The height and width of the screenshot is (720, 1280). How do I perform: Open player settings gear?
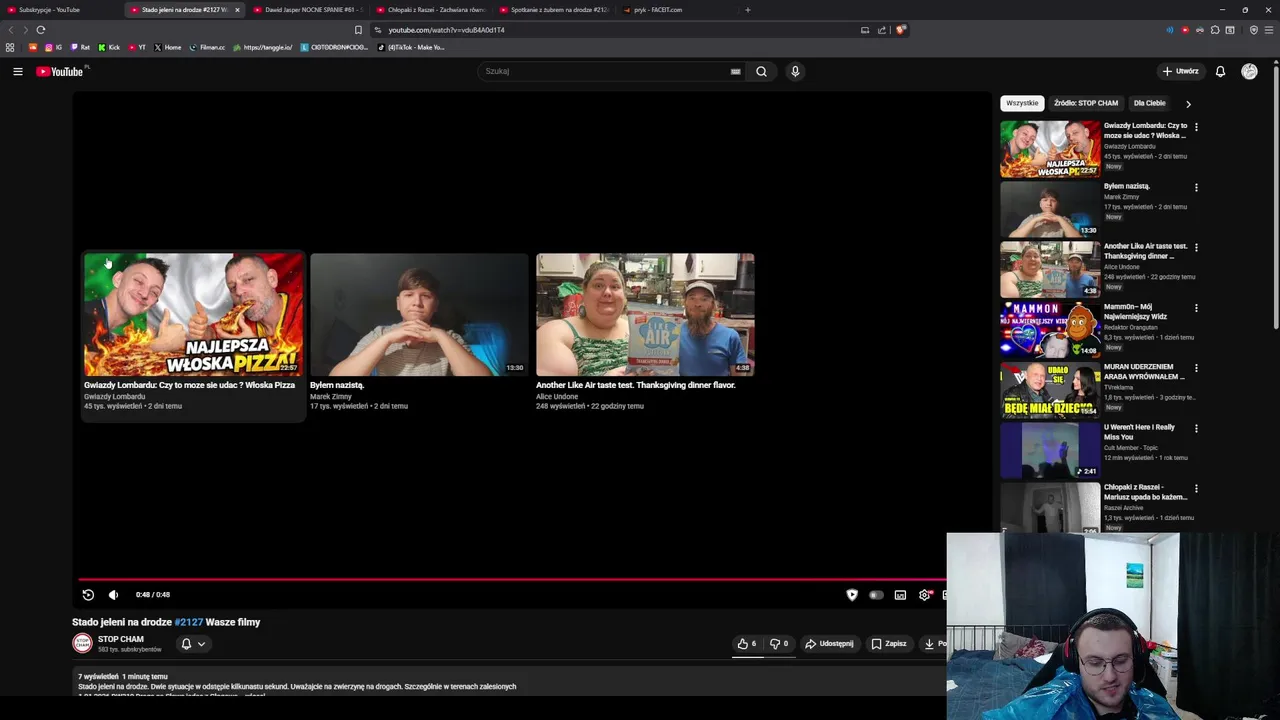pyautogui.click(x=924, y=595)
